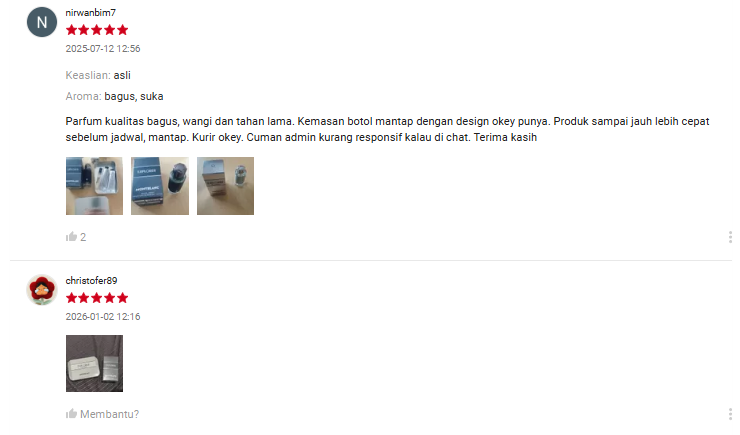Open Montblanc Explorer box and bottle photo
This screenshot has width=740, height=435.
(x=160, y=186)
